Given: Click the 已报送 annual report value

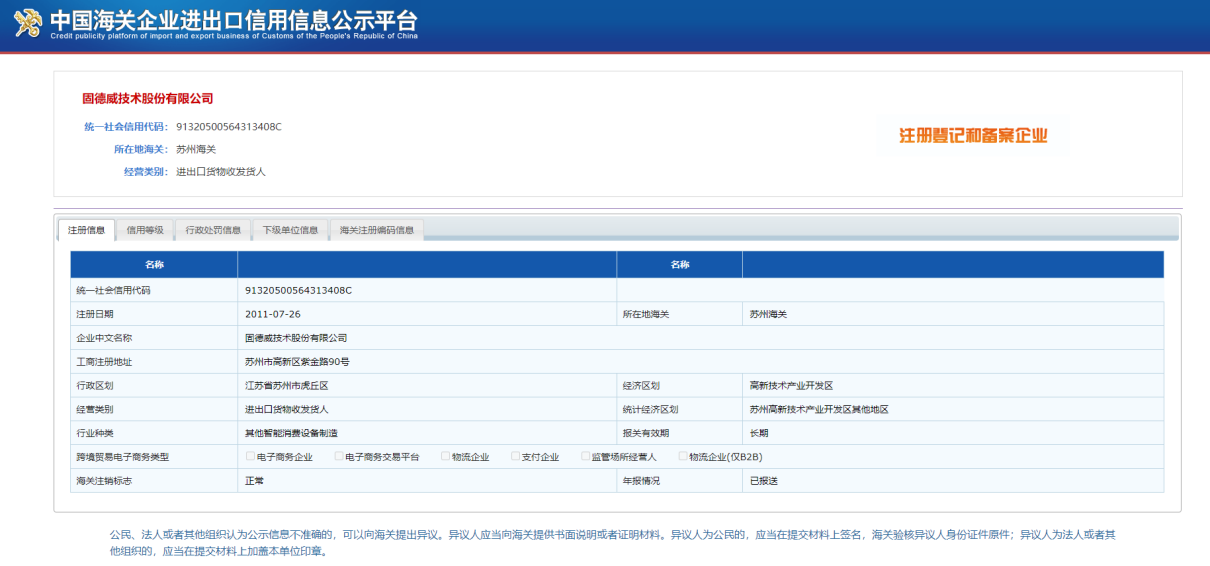Looking at the screenshot, I should (763, 481).
